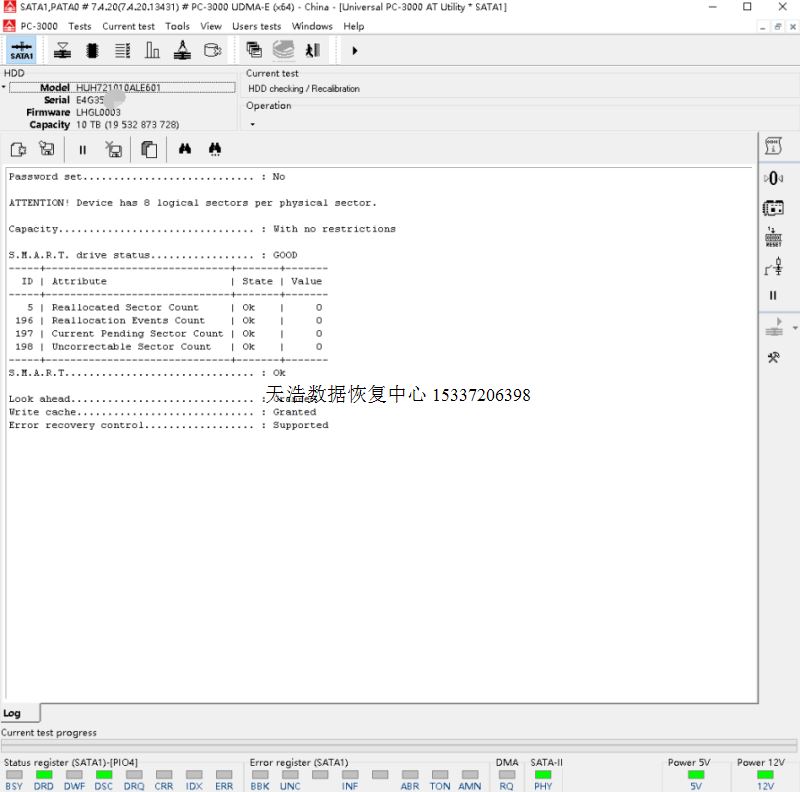Click the copy log icon
Viewport: 800px width, 792px height.
pyautogui.click(x=149, y=149)
